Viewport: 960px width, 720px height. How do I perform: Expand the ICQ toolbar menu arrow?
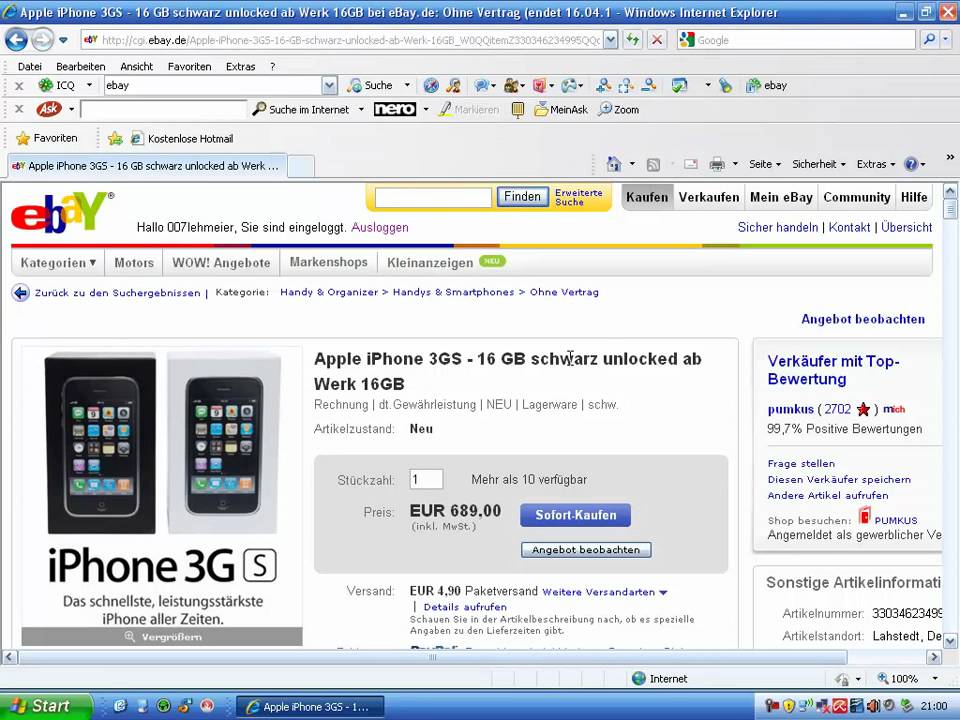[x=89, y=85]
